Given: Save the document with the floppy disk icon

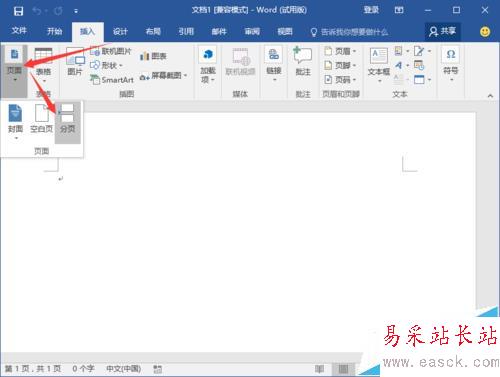Looking at the screenshot, I should [18, 11].
